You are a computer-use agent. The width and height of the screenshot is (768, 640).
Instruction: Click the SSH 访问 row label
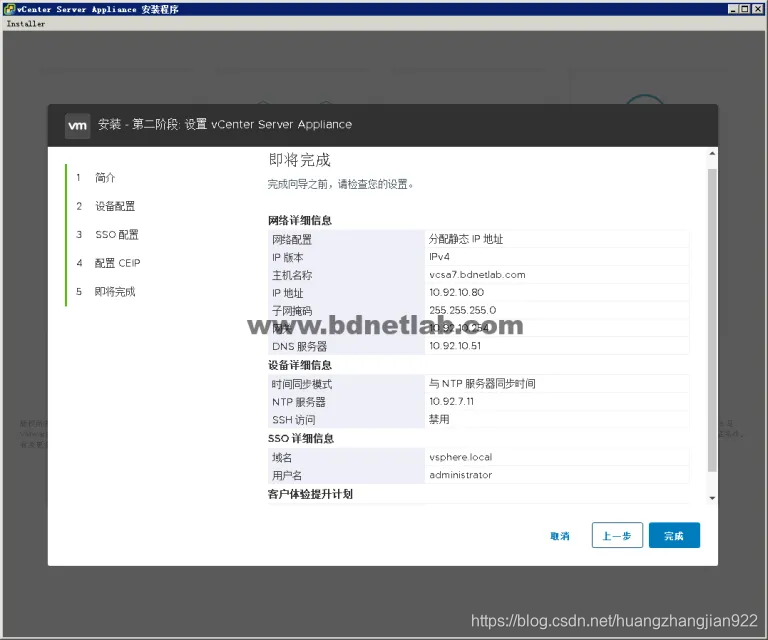click(x=294, y=420)
